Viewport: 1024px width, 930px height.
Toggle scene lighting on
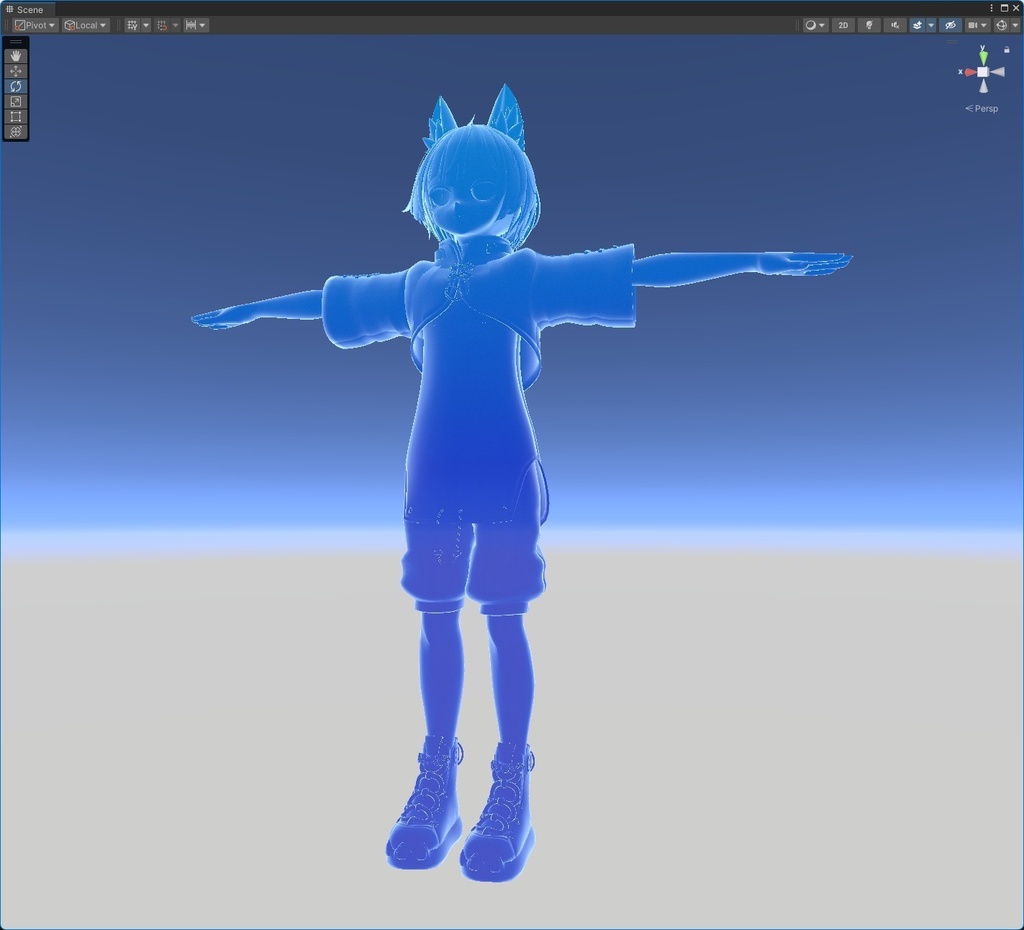coord(869,25)
